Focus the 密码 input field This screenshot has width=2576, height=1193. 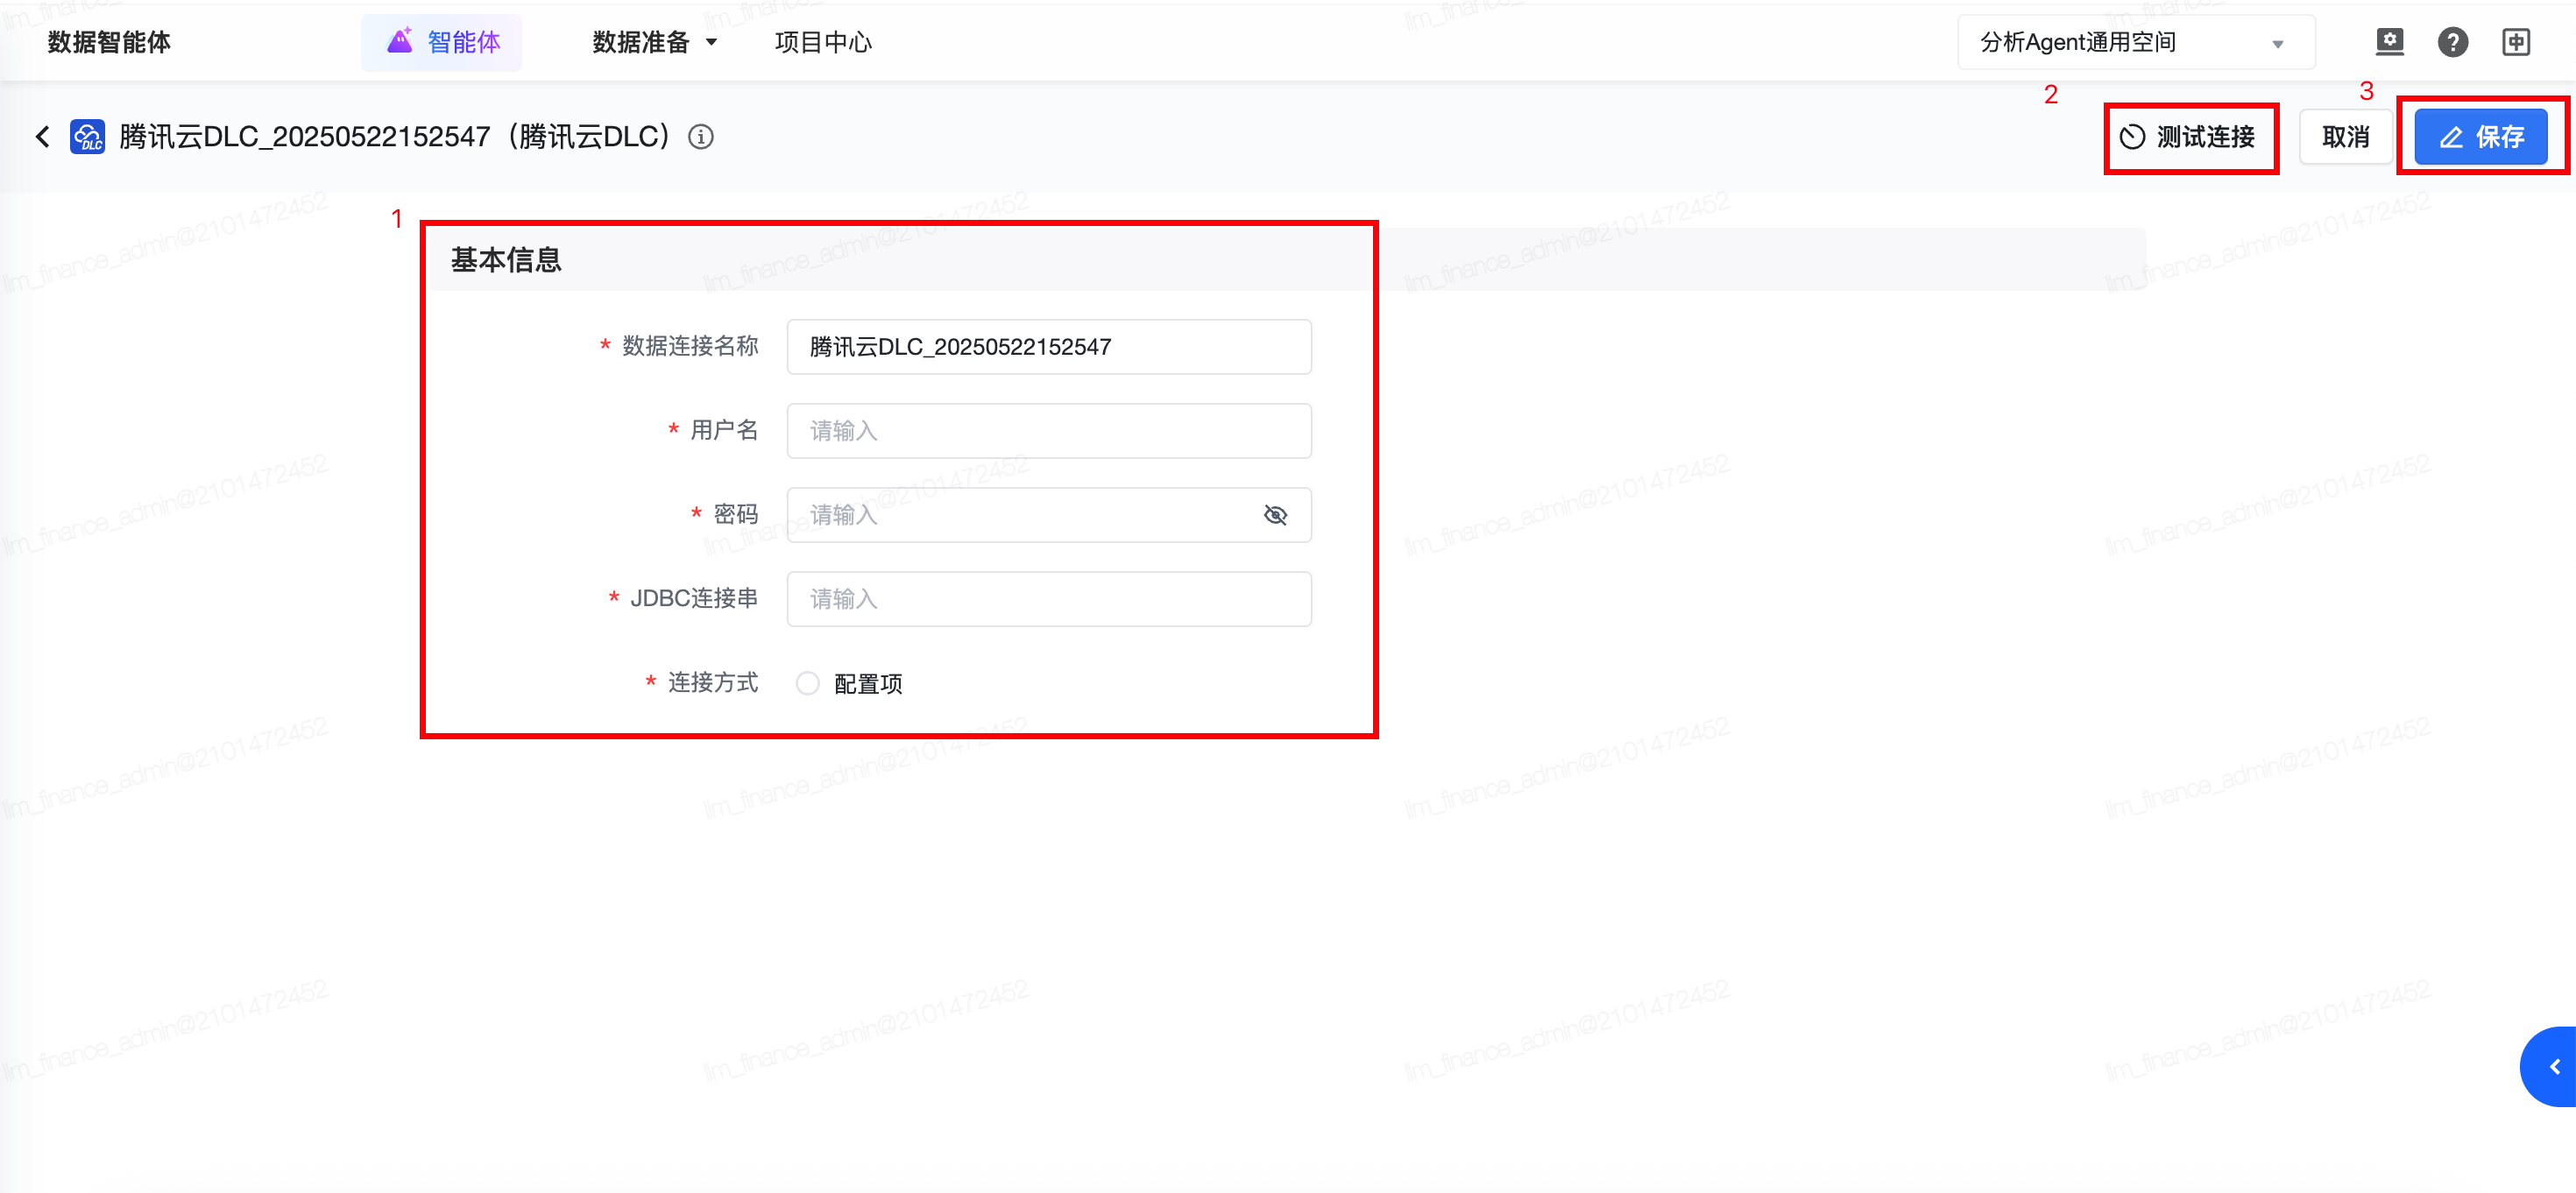point(1049,515)
